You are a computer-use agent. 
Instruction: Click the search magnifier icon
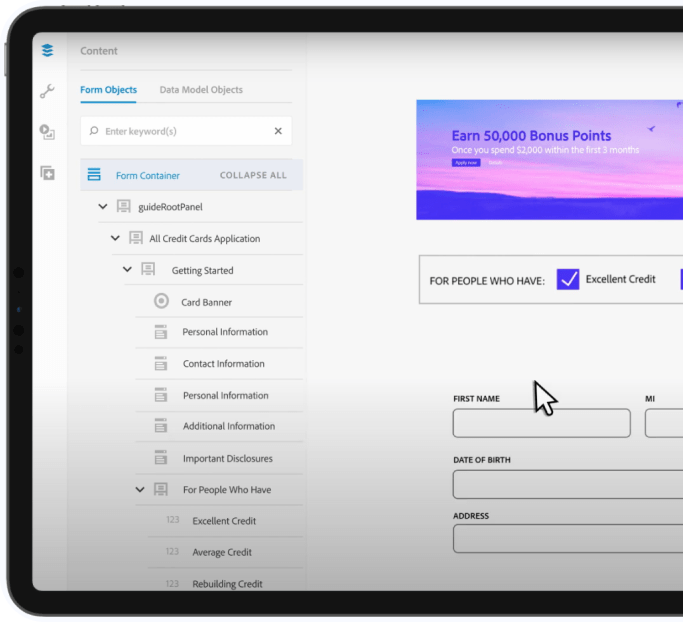pyautogui.click(x=94, y=131)
